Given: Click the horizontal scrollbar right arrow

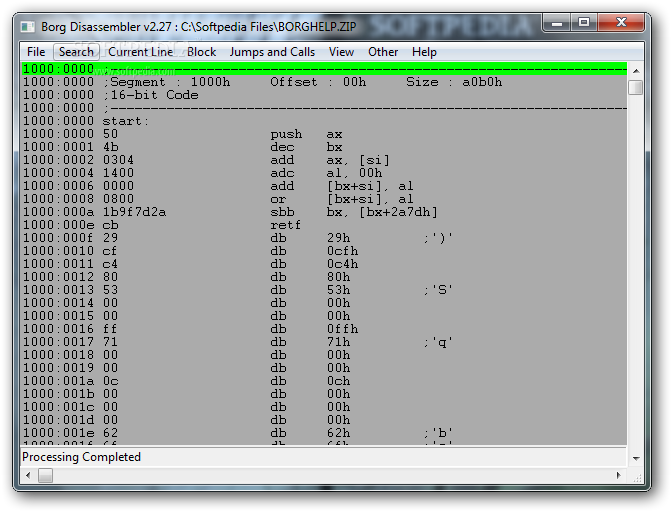Looking at the screenshot, I should click(619, 475).
